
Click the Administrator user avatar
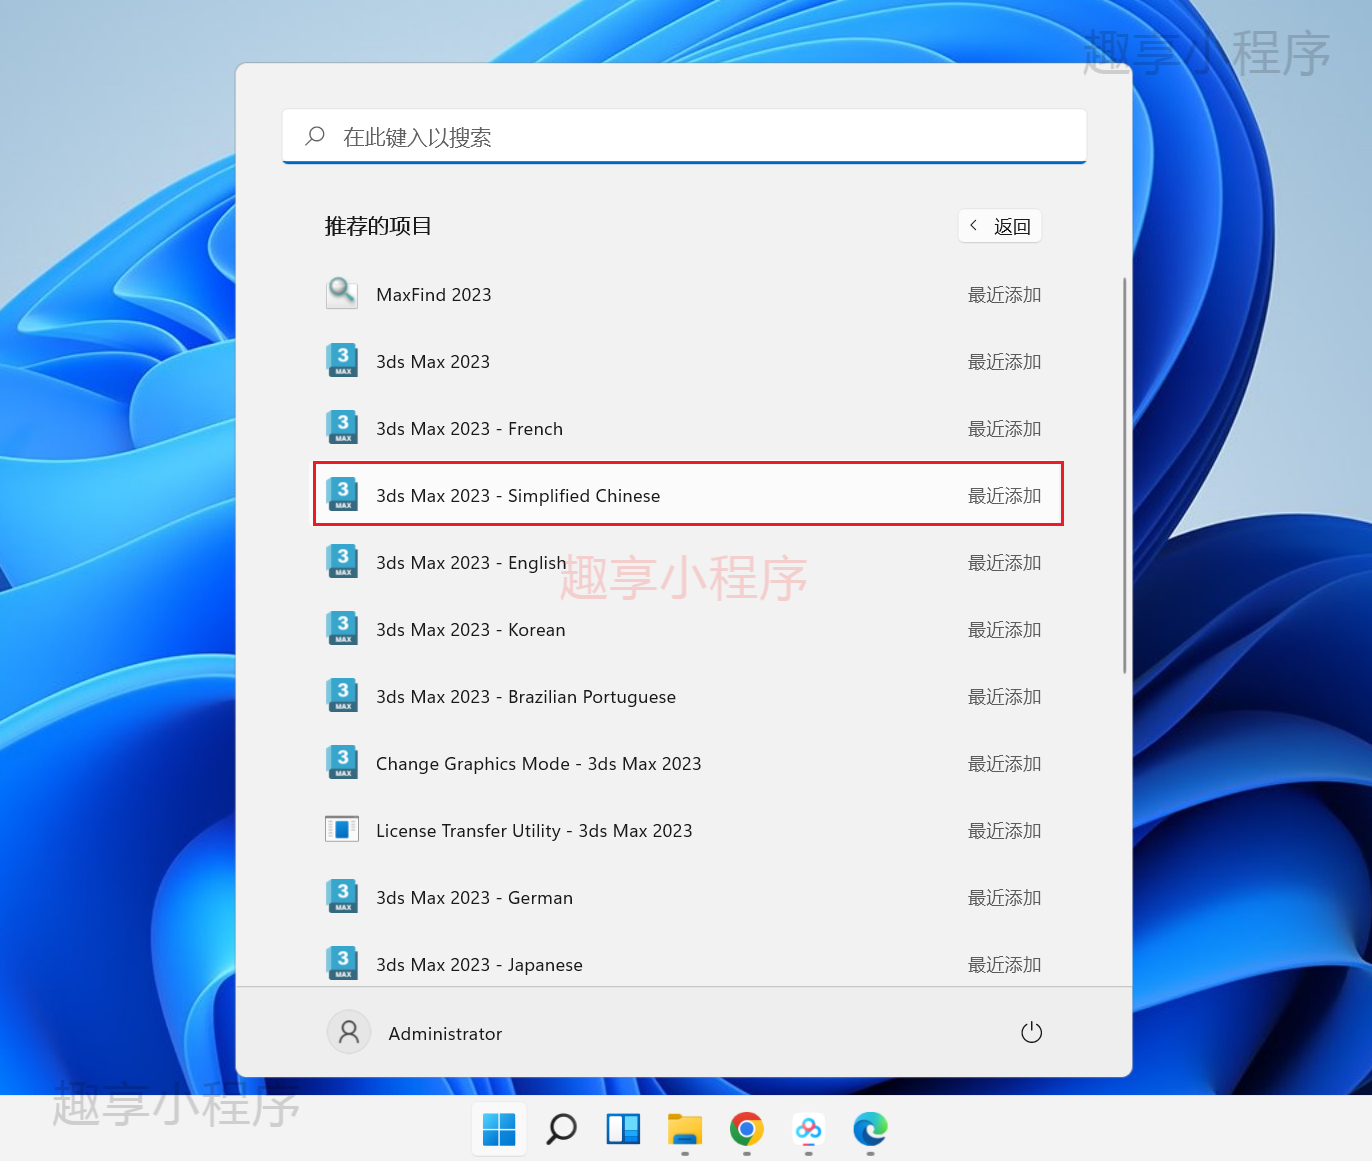coord(349,1032)
